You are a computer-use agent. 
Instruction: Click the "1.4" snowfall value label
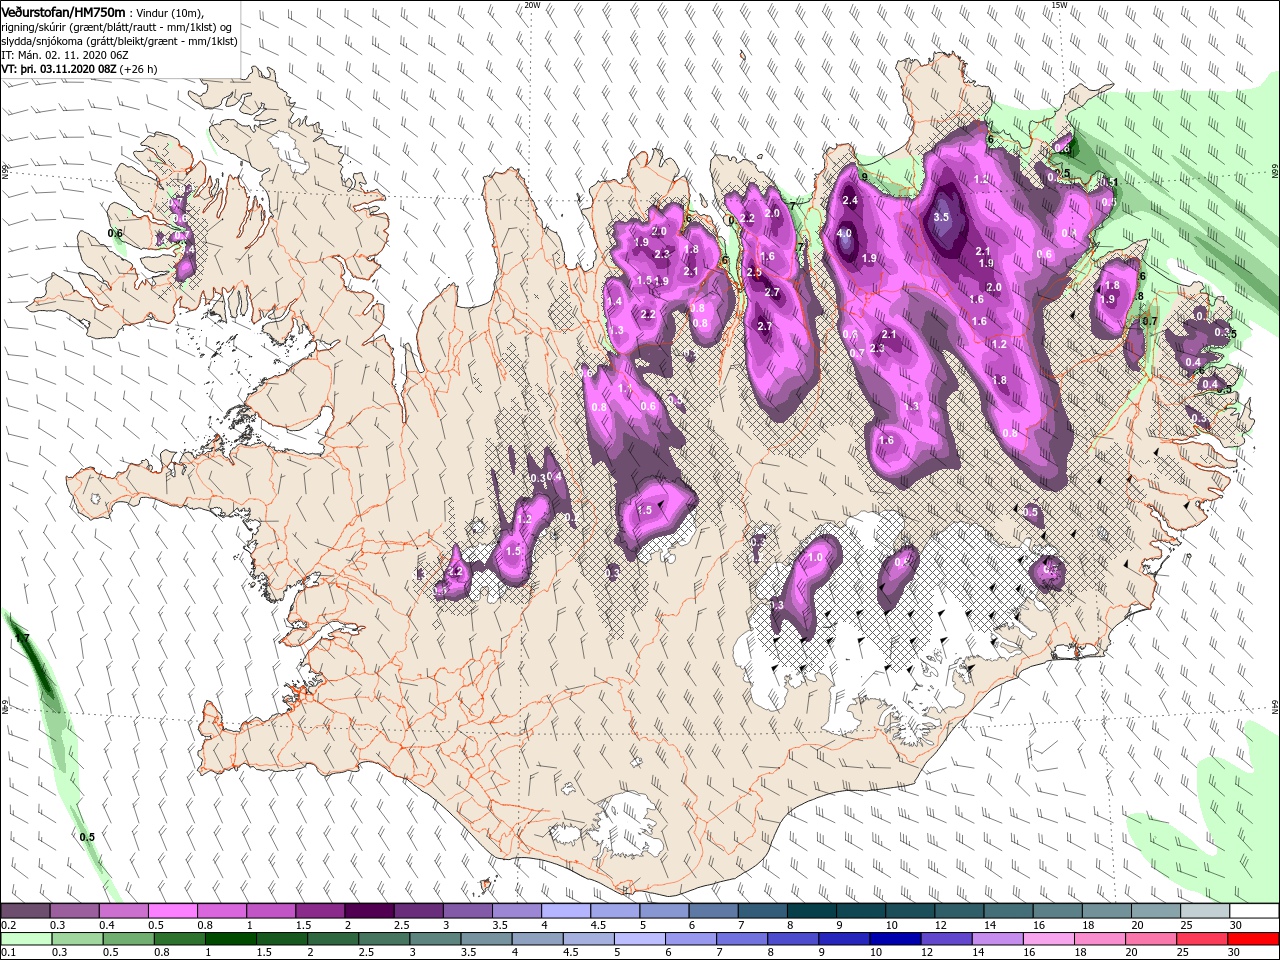coord(614,301)
